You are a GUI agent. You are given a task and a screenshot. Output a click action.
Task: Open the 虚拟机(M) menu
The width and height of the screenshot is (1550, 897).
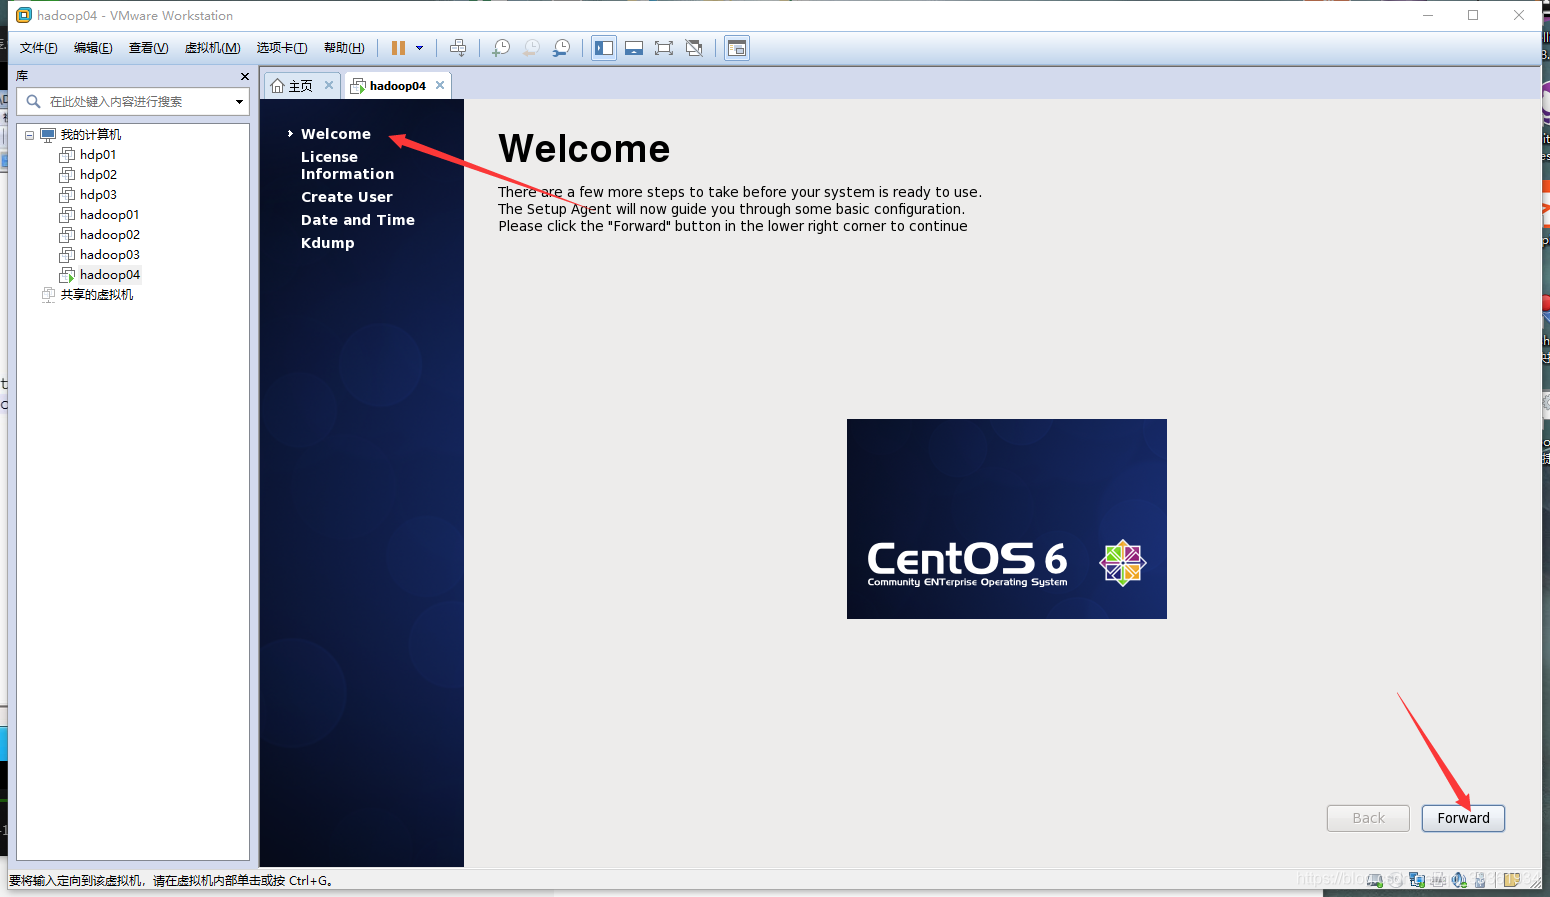click(x=213, y=48)
